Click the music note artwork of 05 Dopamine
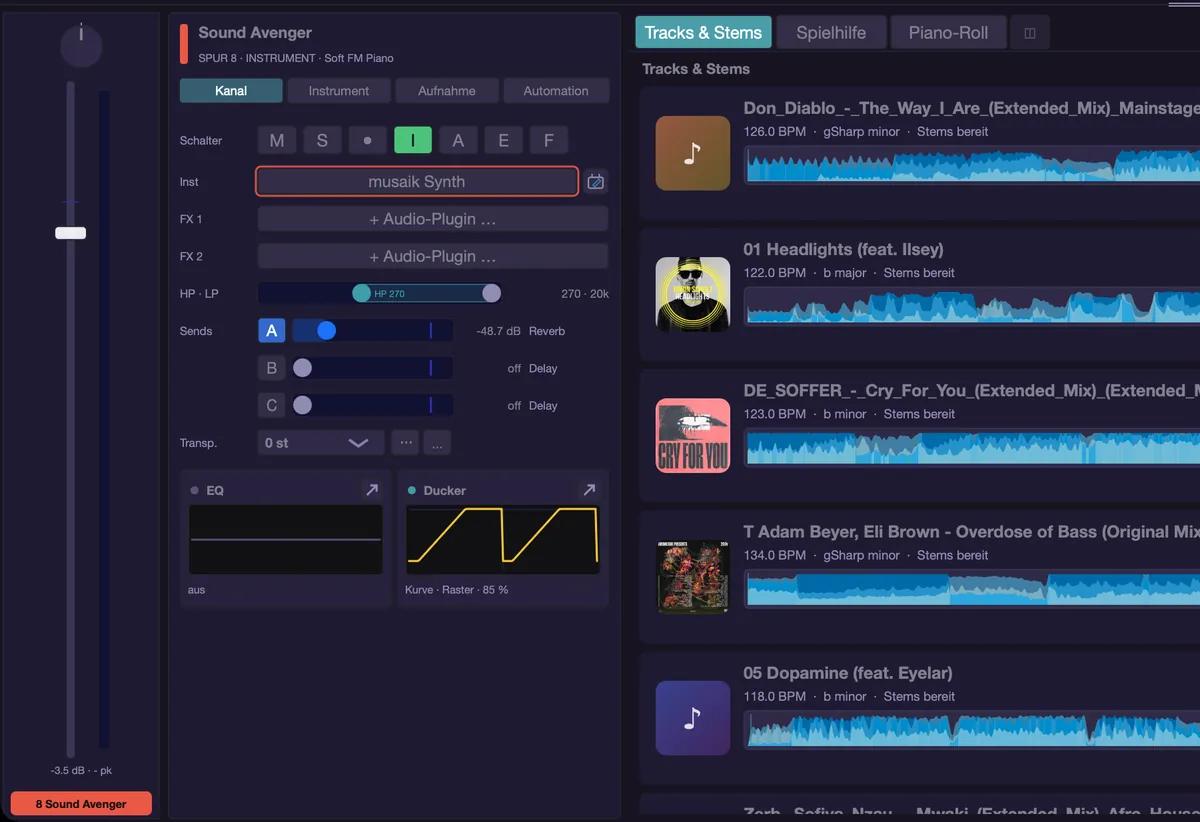Viewport: 1200px width, 822px height. (693, 718)
